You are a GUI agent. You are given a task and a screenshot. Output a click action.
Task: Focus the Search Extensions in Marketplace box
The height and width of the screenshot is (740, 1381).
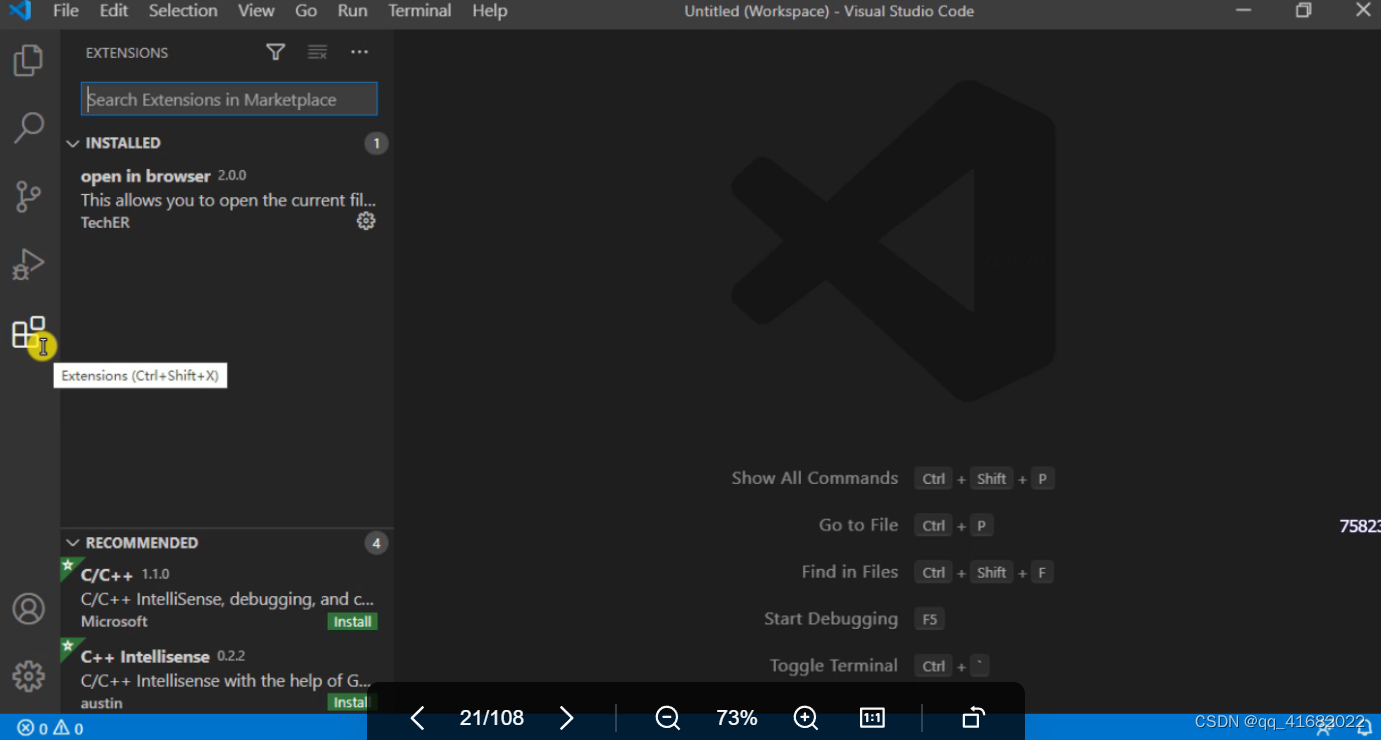pos(229,99)
